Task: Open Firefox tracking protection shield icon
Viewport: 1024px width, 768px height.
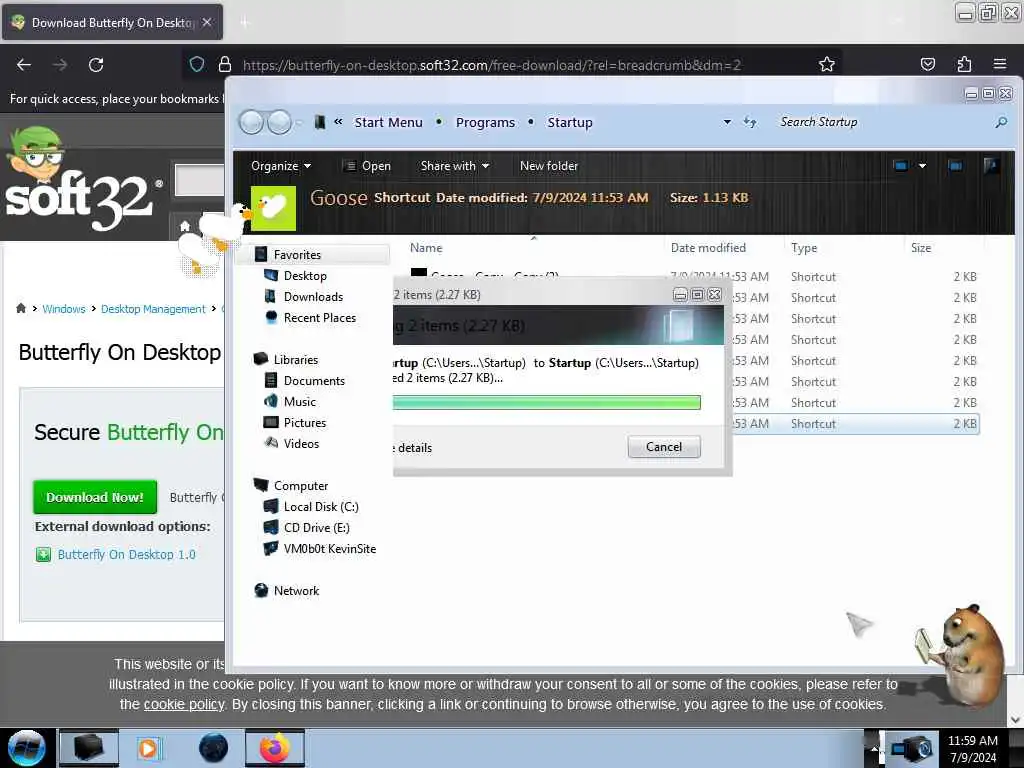Action: coord(197,65)
